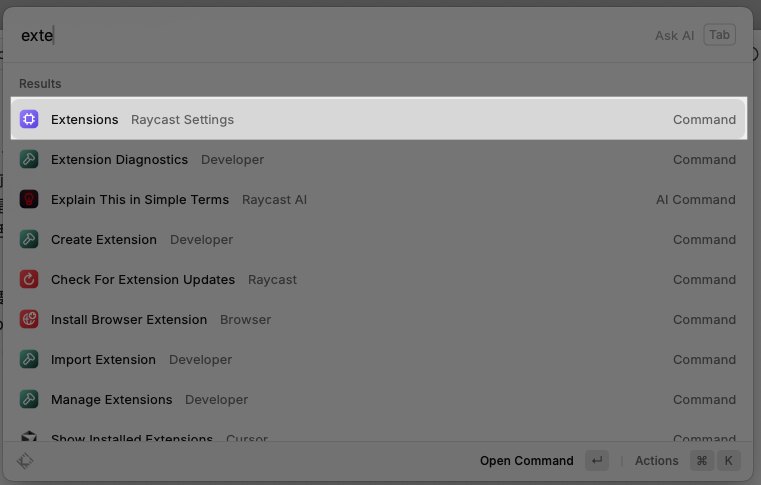761x485 pixels.
Task: Click the K key badge
Action: coord(728,460)
